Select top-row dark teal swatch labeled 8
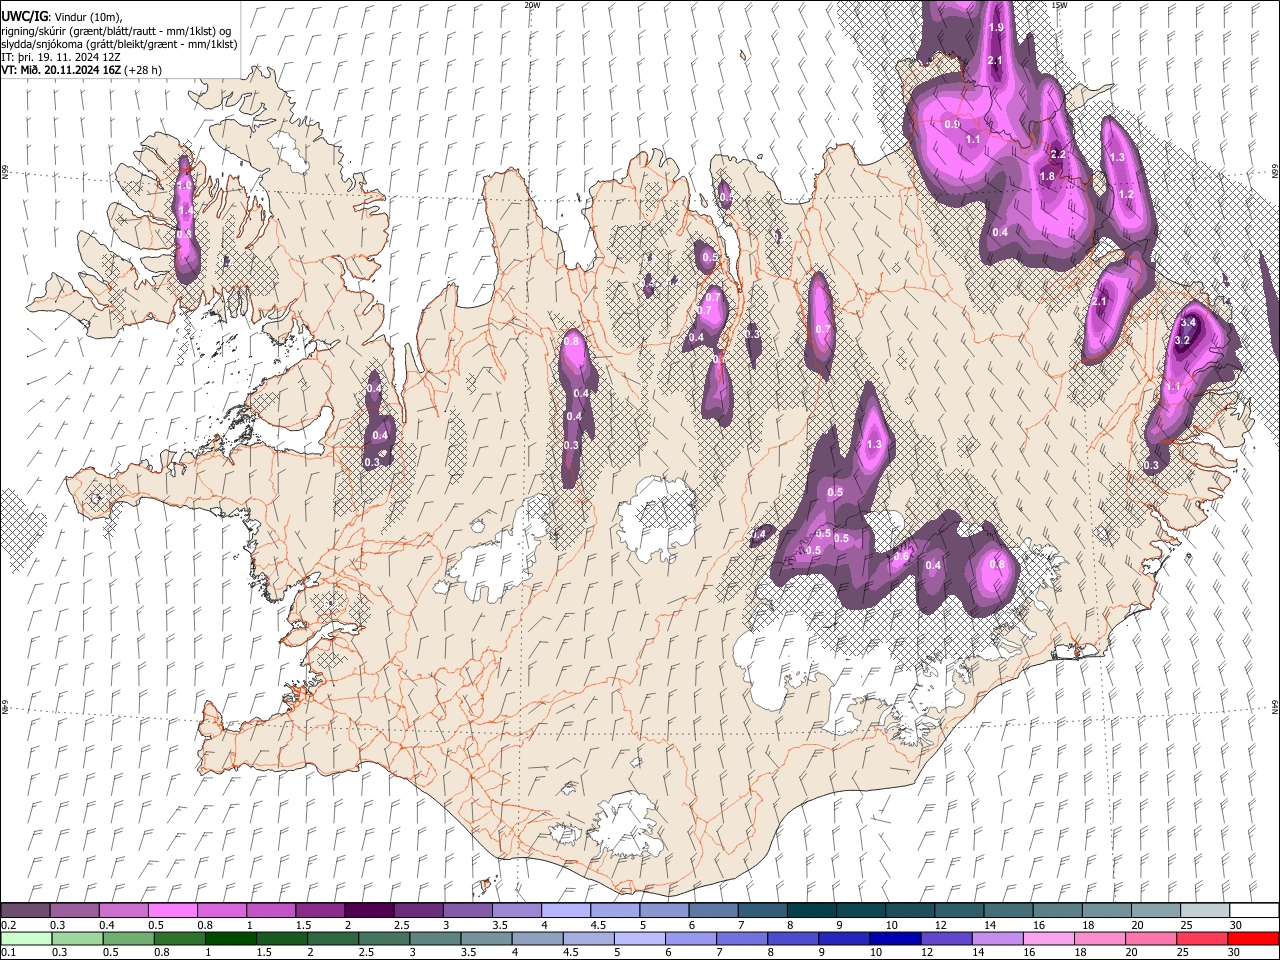 (x=811, y=911)
